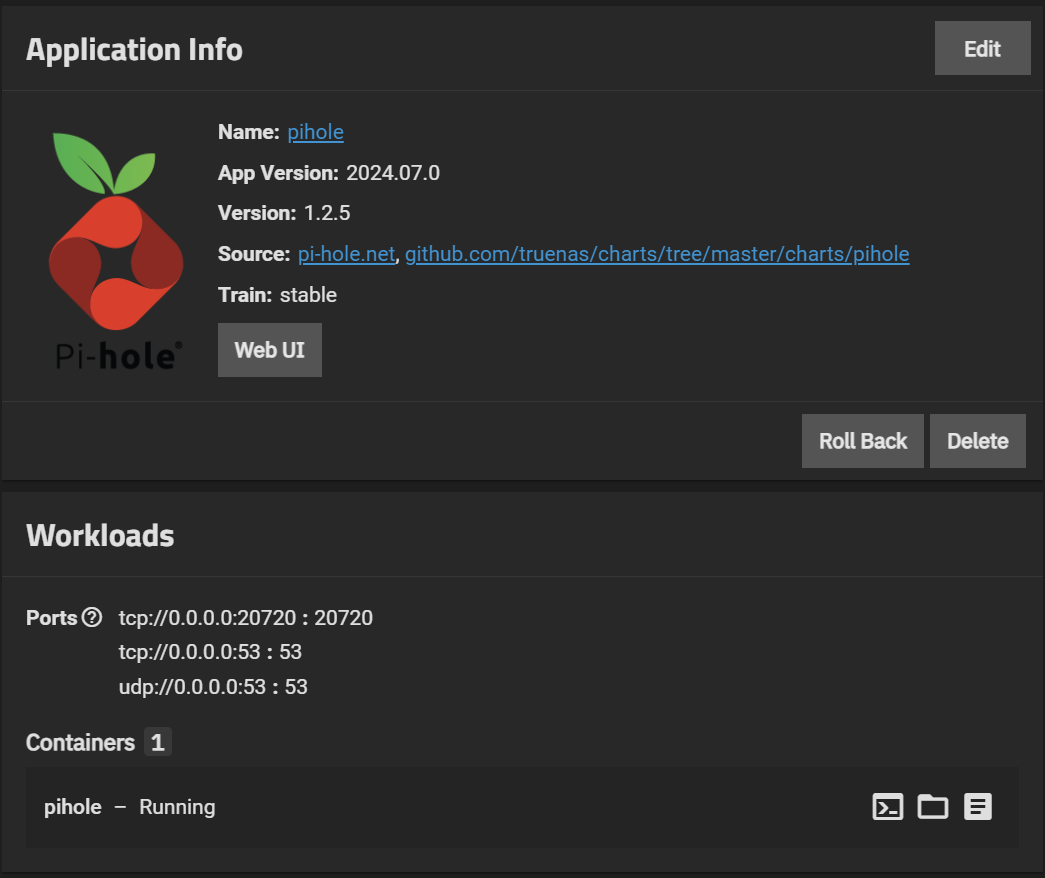Open the pihole container volume mounts folder icon

click(x=932, y=807)
